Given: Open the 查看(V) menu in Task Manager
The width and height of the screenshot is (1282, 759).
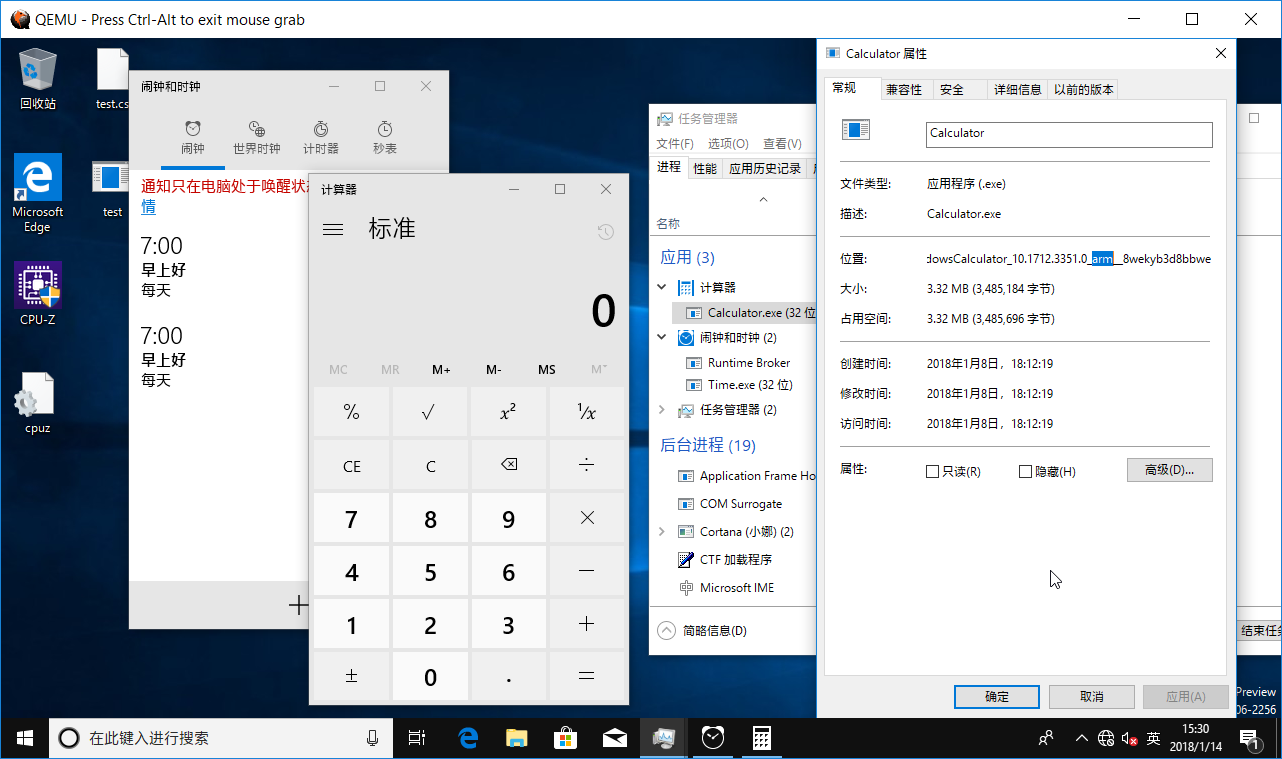Looking at the screenshot, I should coord(781,143).
